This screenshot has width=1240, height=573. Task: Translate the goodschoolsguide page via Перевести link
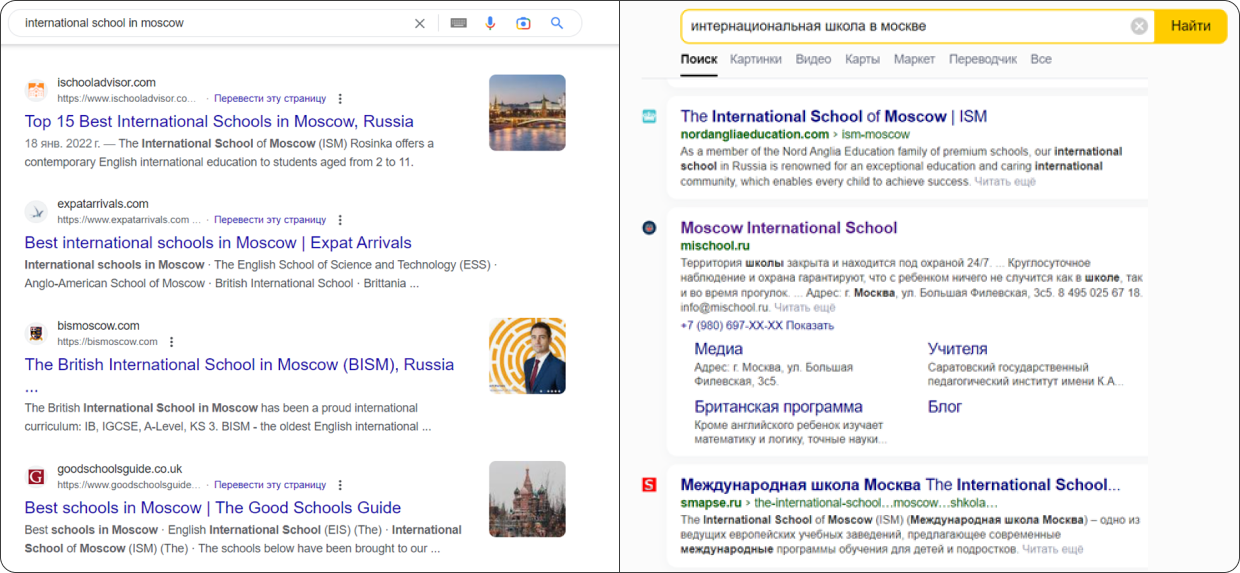coord(270,485)
